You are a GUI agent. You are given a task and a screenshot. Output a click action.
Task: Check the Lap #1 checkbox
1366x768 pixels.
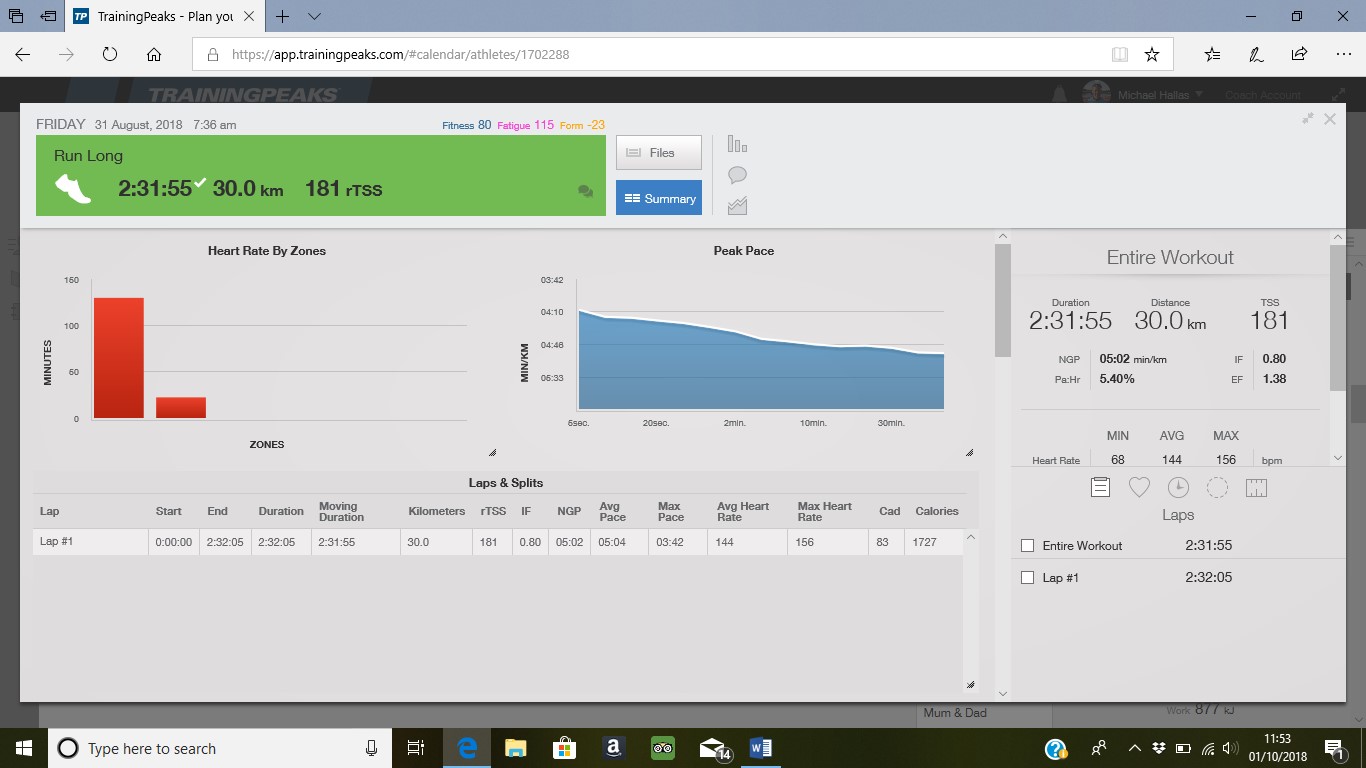tap(1027, 578)
